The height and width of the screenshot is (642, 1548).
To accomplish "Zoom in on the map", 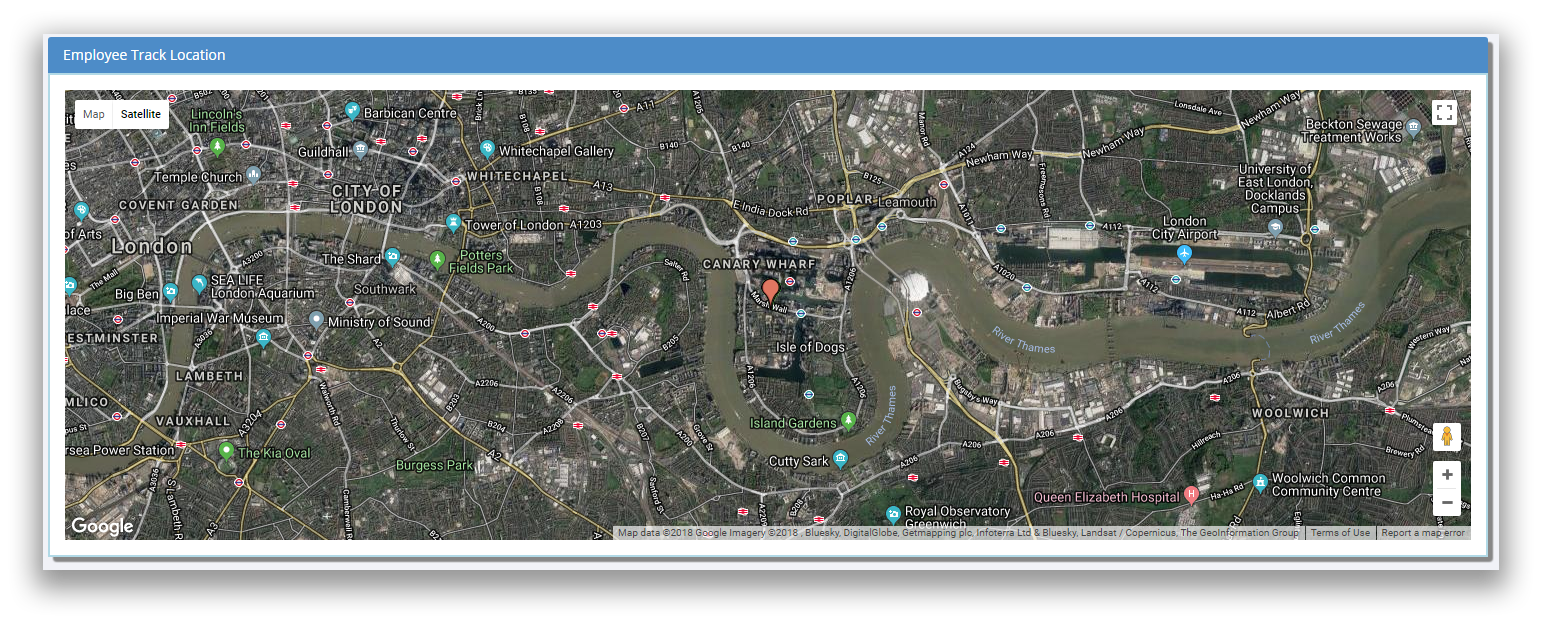I will coord(1446,475).
